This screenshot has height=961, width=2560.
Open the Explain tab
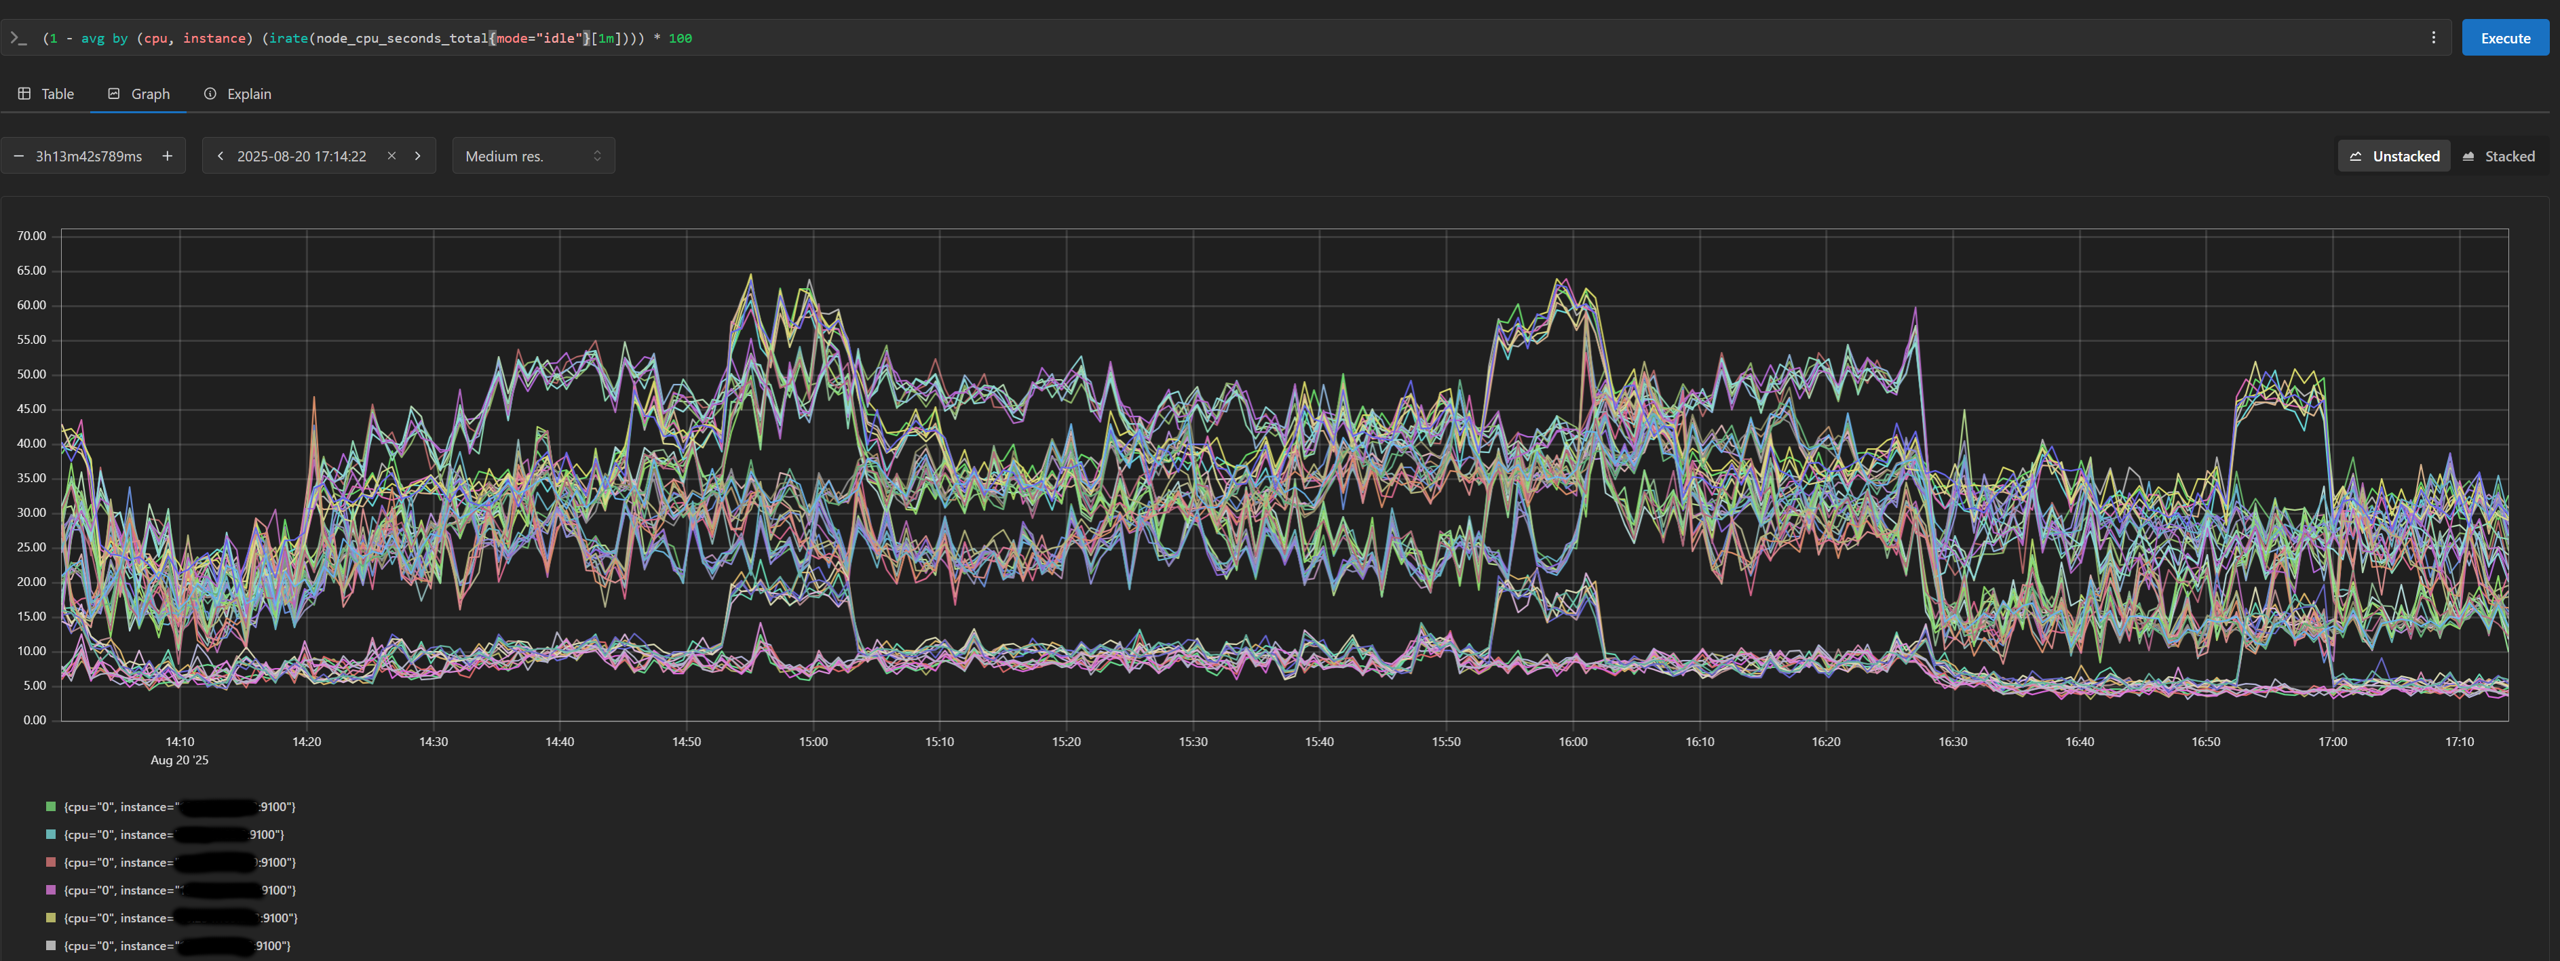coord(248,93)
